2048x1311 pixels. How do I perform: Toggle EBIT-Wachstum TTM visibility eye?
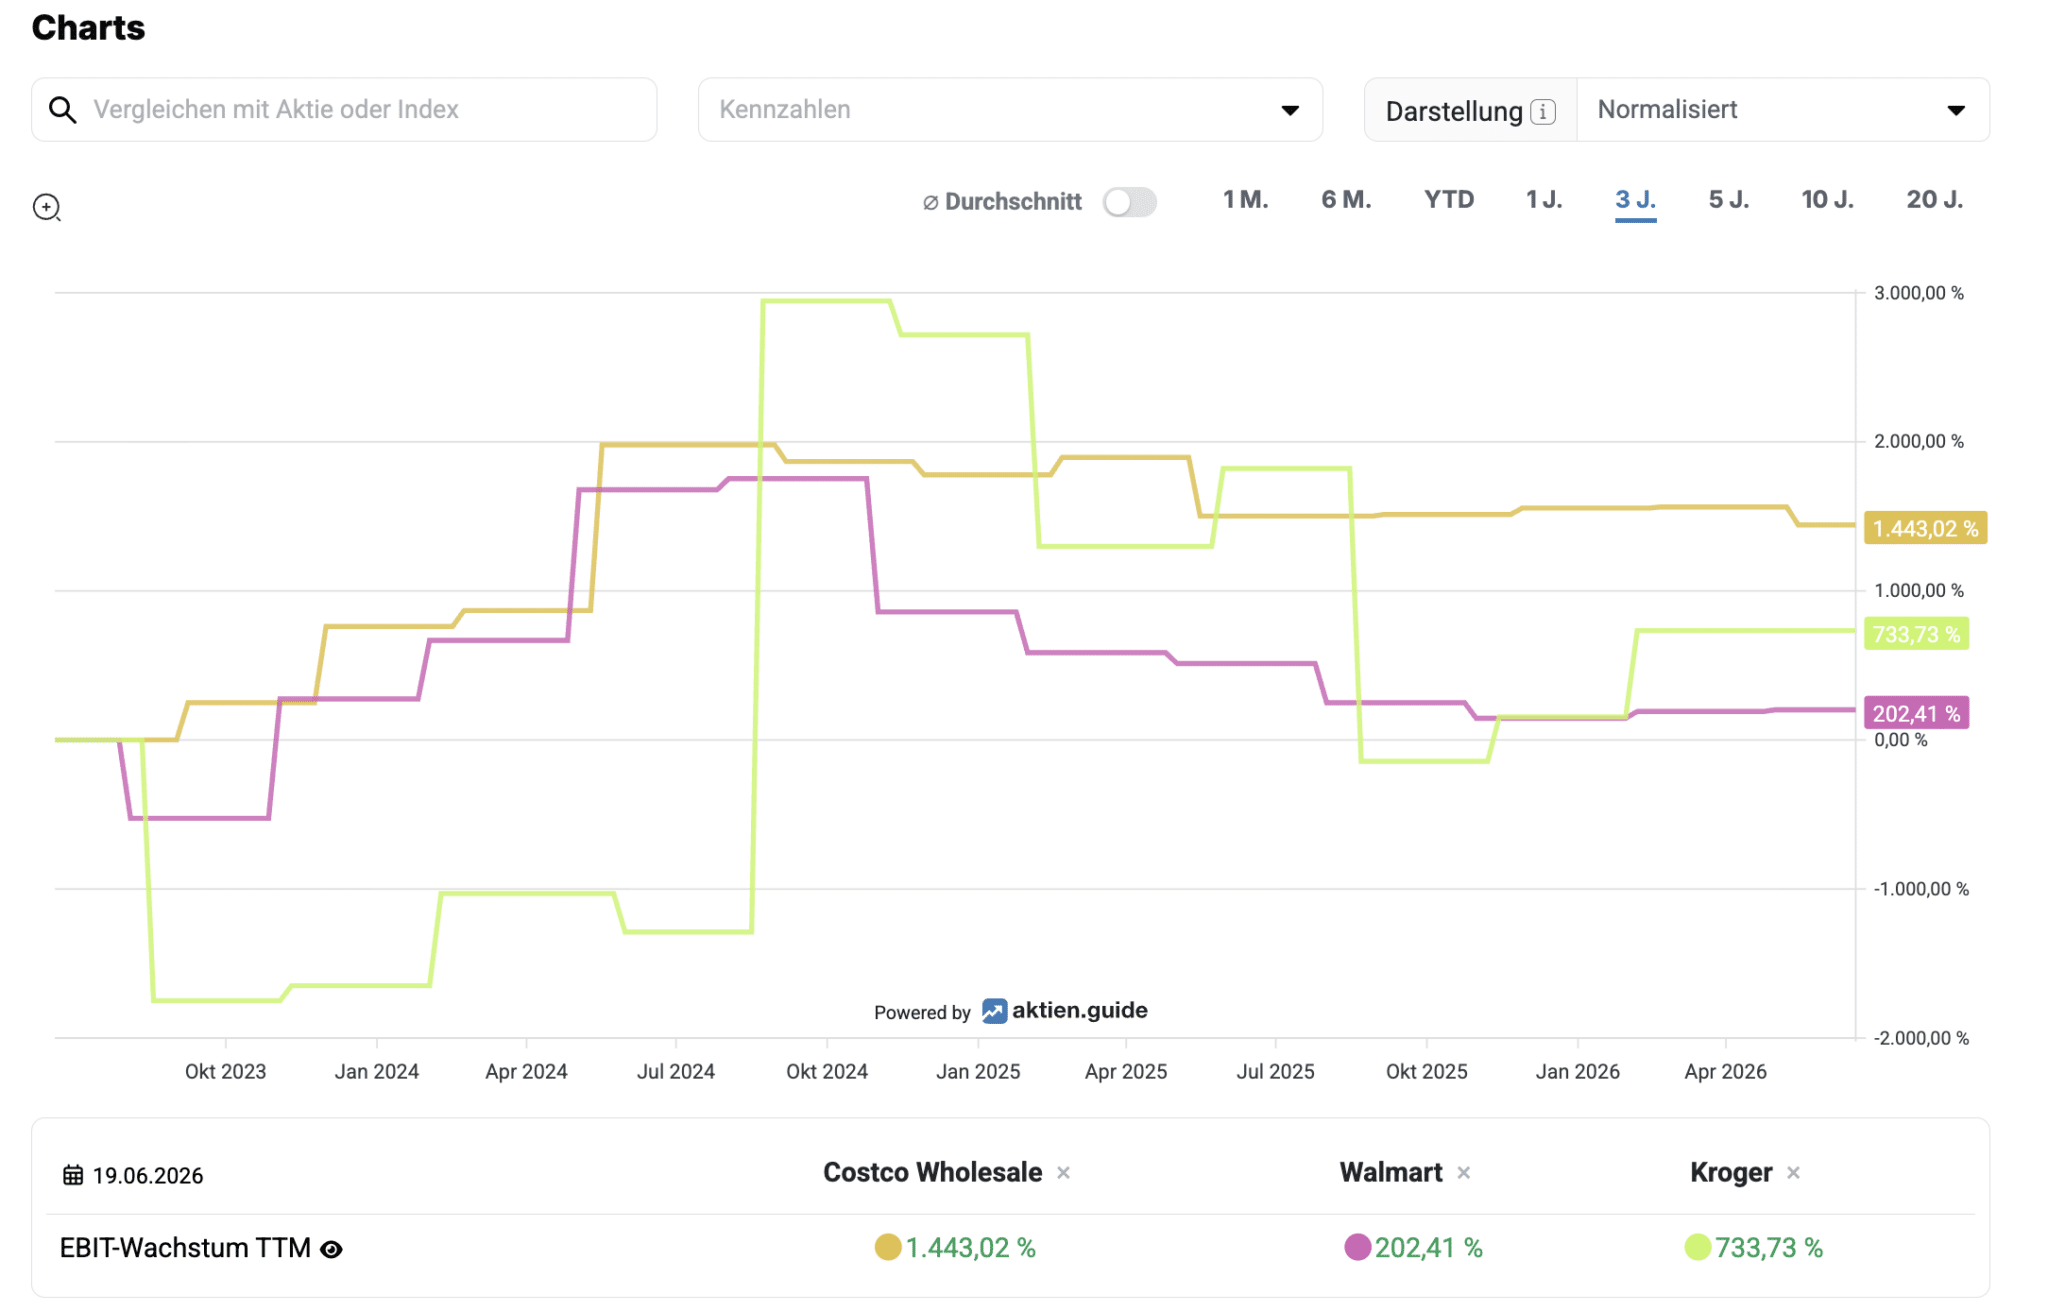point(331,1249)
